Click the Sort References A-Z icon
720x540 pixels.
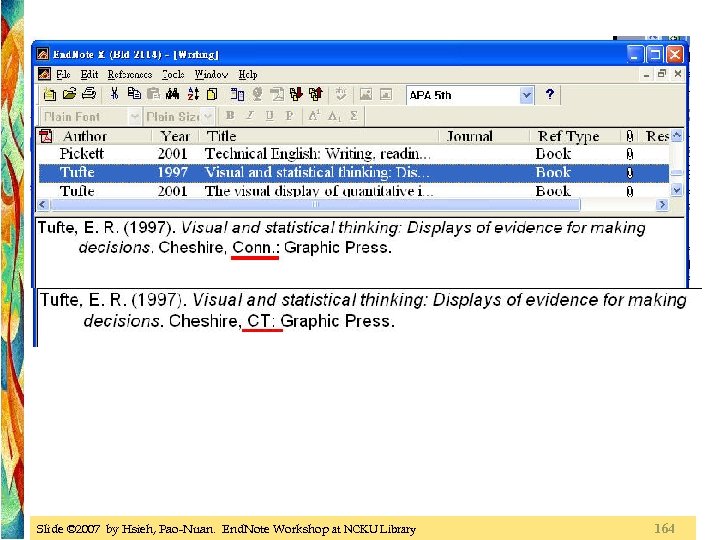[193, 94]
